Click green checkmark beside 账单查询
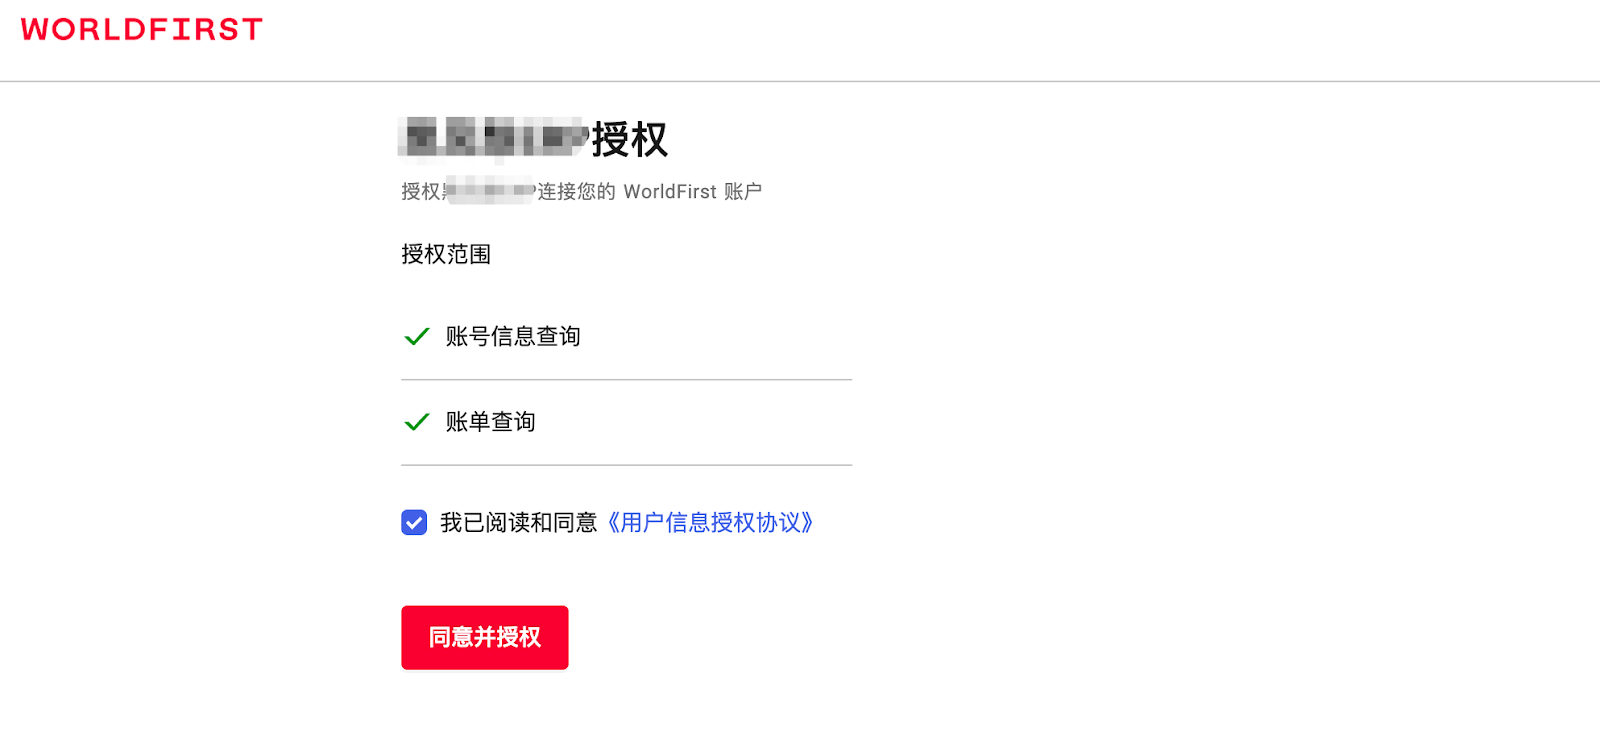The image size is (1600, 740). click(x=417, y=422)
